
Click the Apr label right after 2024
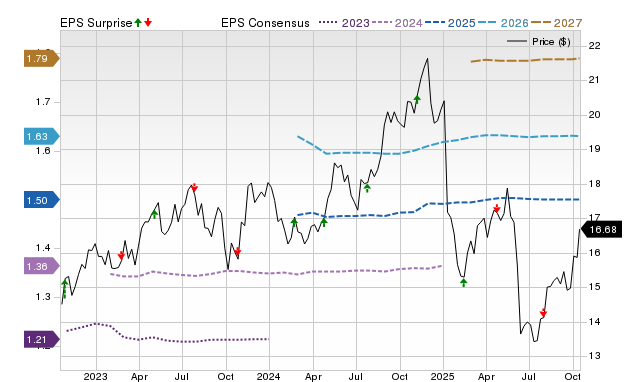pyautogui.click(x=313, y=376)
